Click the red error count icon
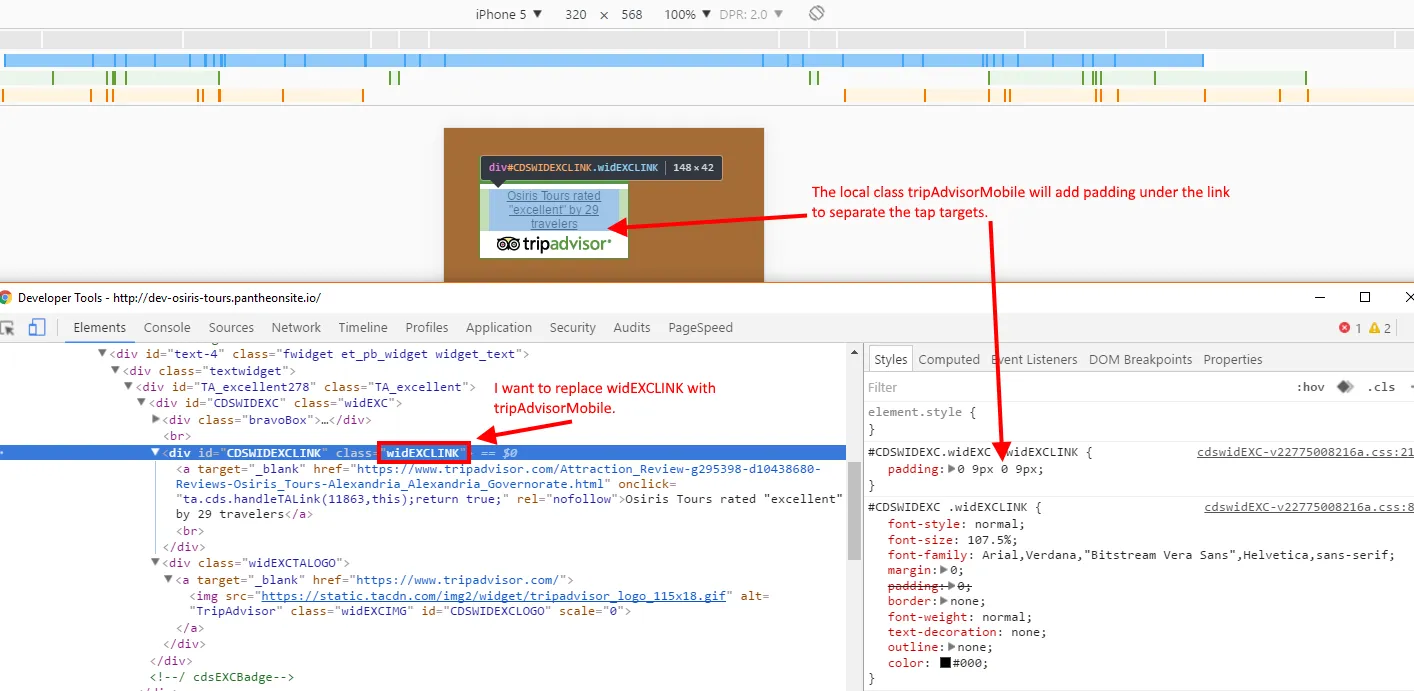This screenshot has width=1414, height=691. 1345,328
